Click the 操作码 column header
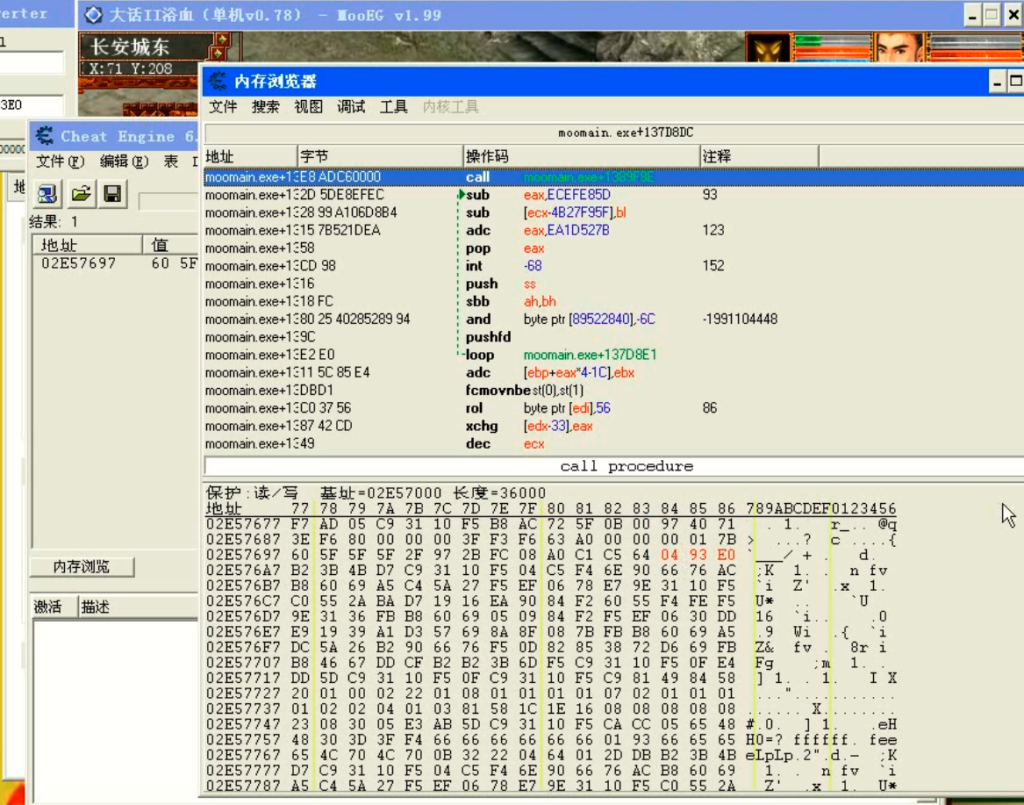 pos(487,157)
